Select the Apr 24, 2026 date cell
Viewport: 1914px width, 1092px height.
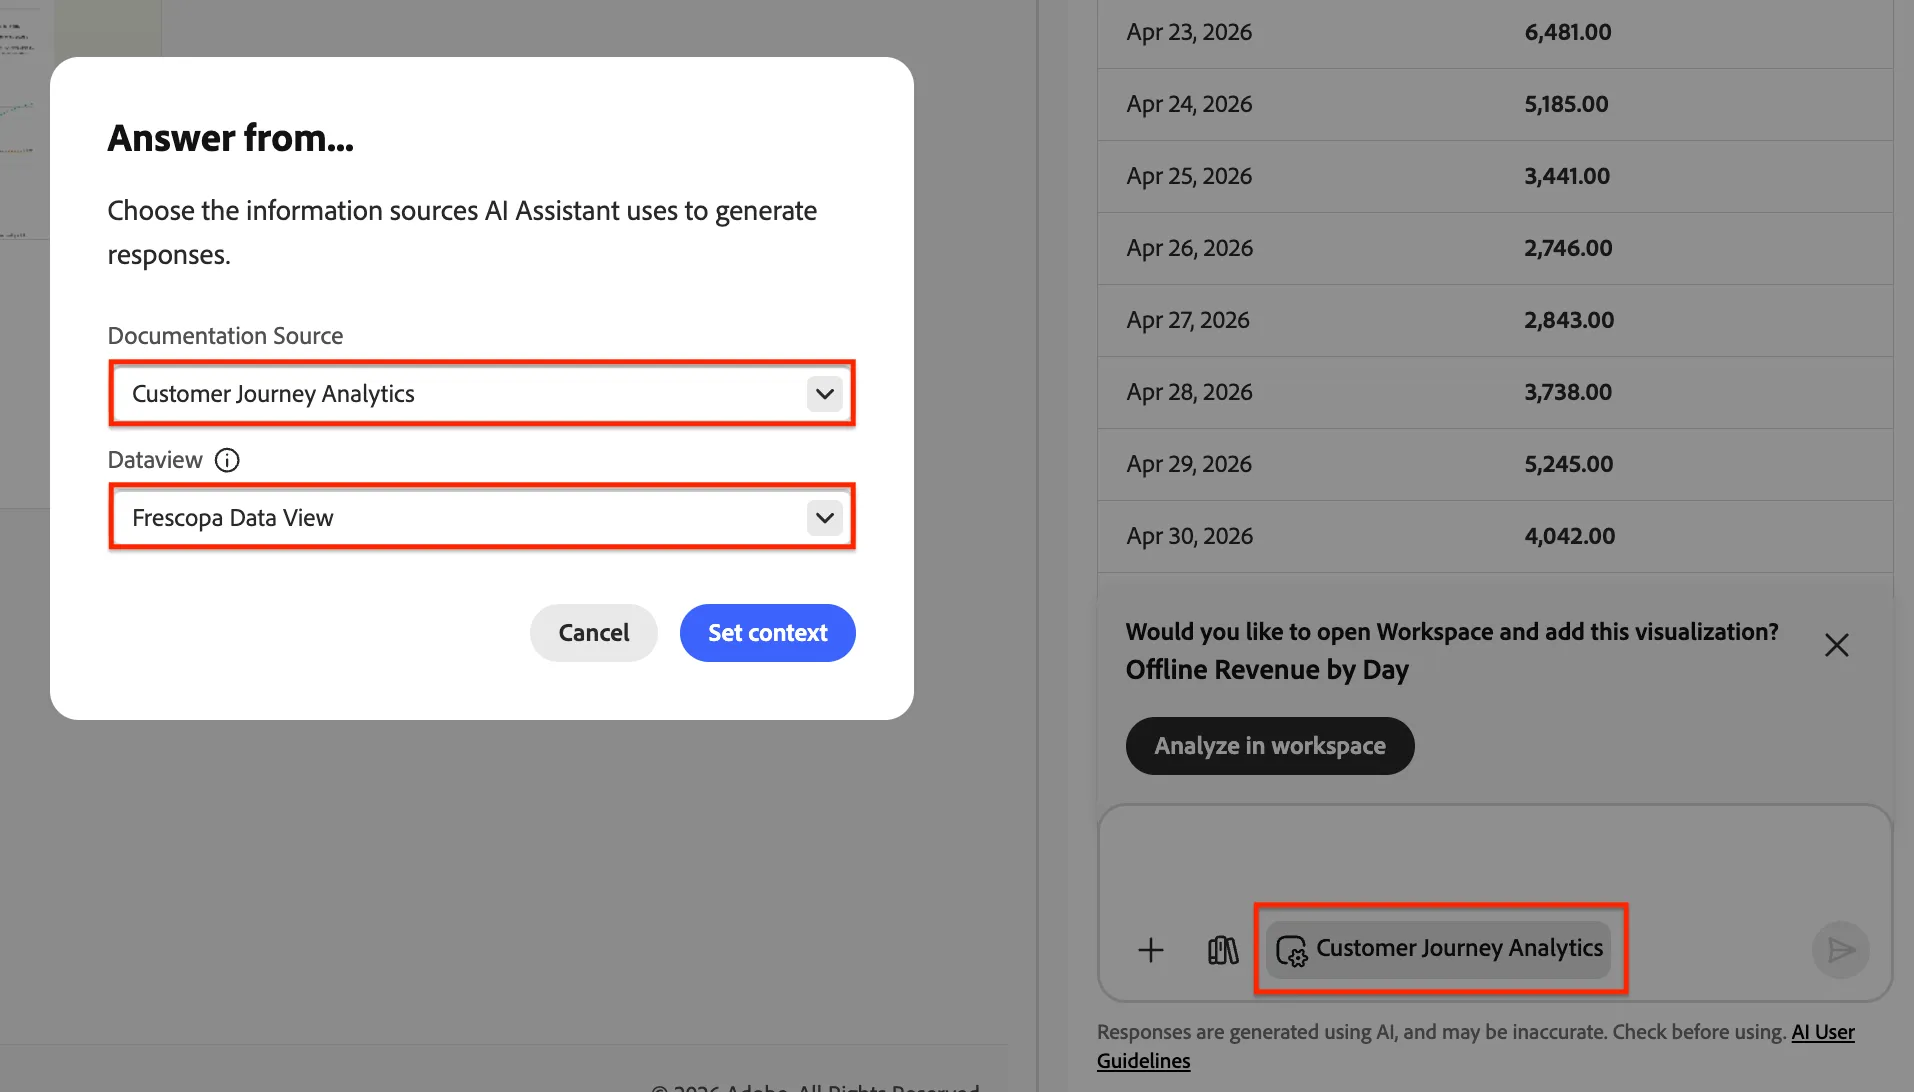click(x=1190, y=104)
